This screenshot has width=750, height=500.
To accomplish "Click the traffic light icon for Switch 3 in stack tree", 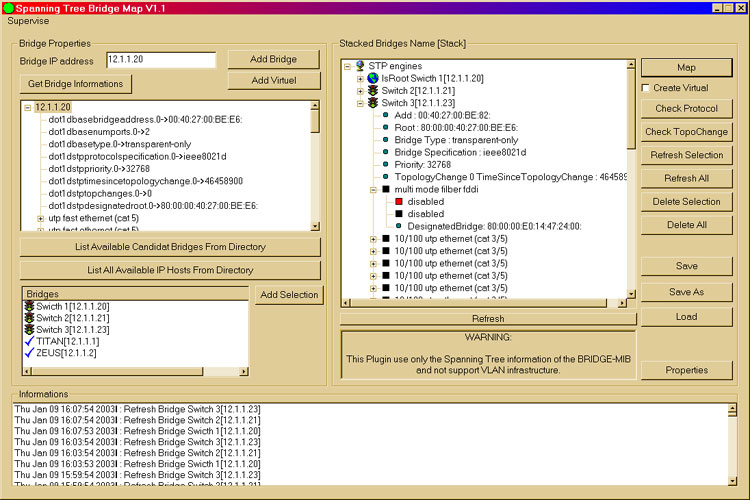I will coord(373,103).
